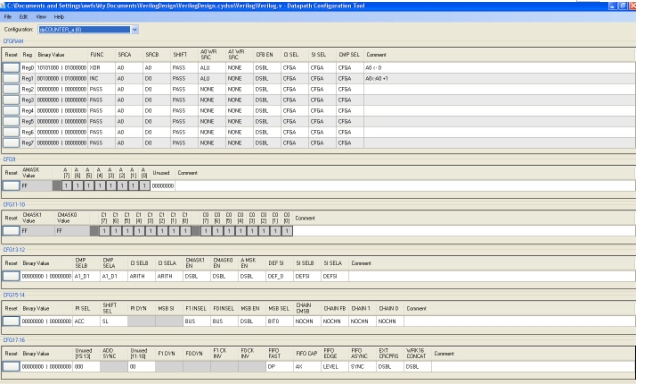Click the CMASK0 Value FF cell
This screenshot has width=650, height=384.
click(72, 231)
